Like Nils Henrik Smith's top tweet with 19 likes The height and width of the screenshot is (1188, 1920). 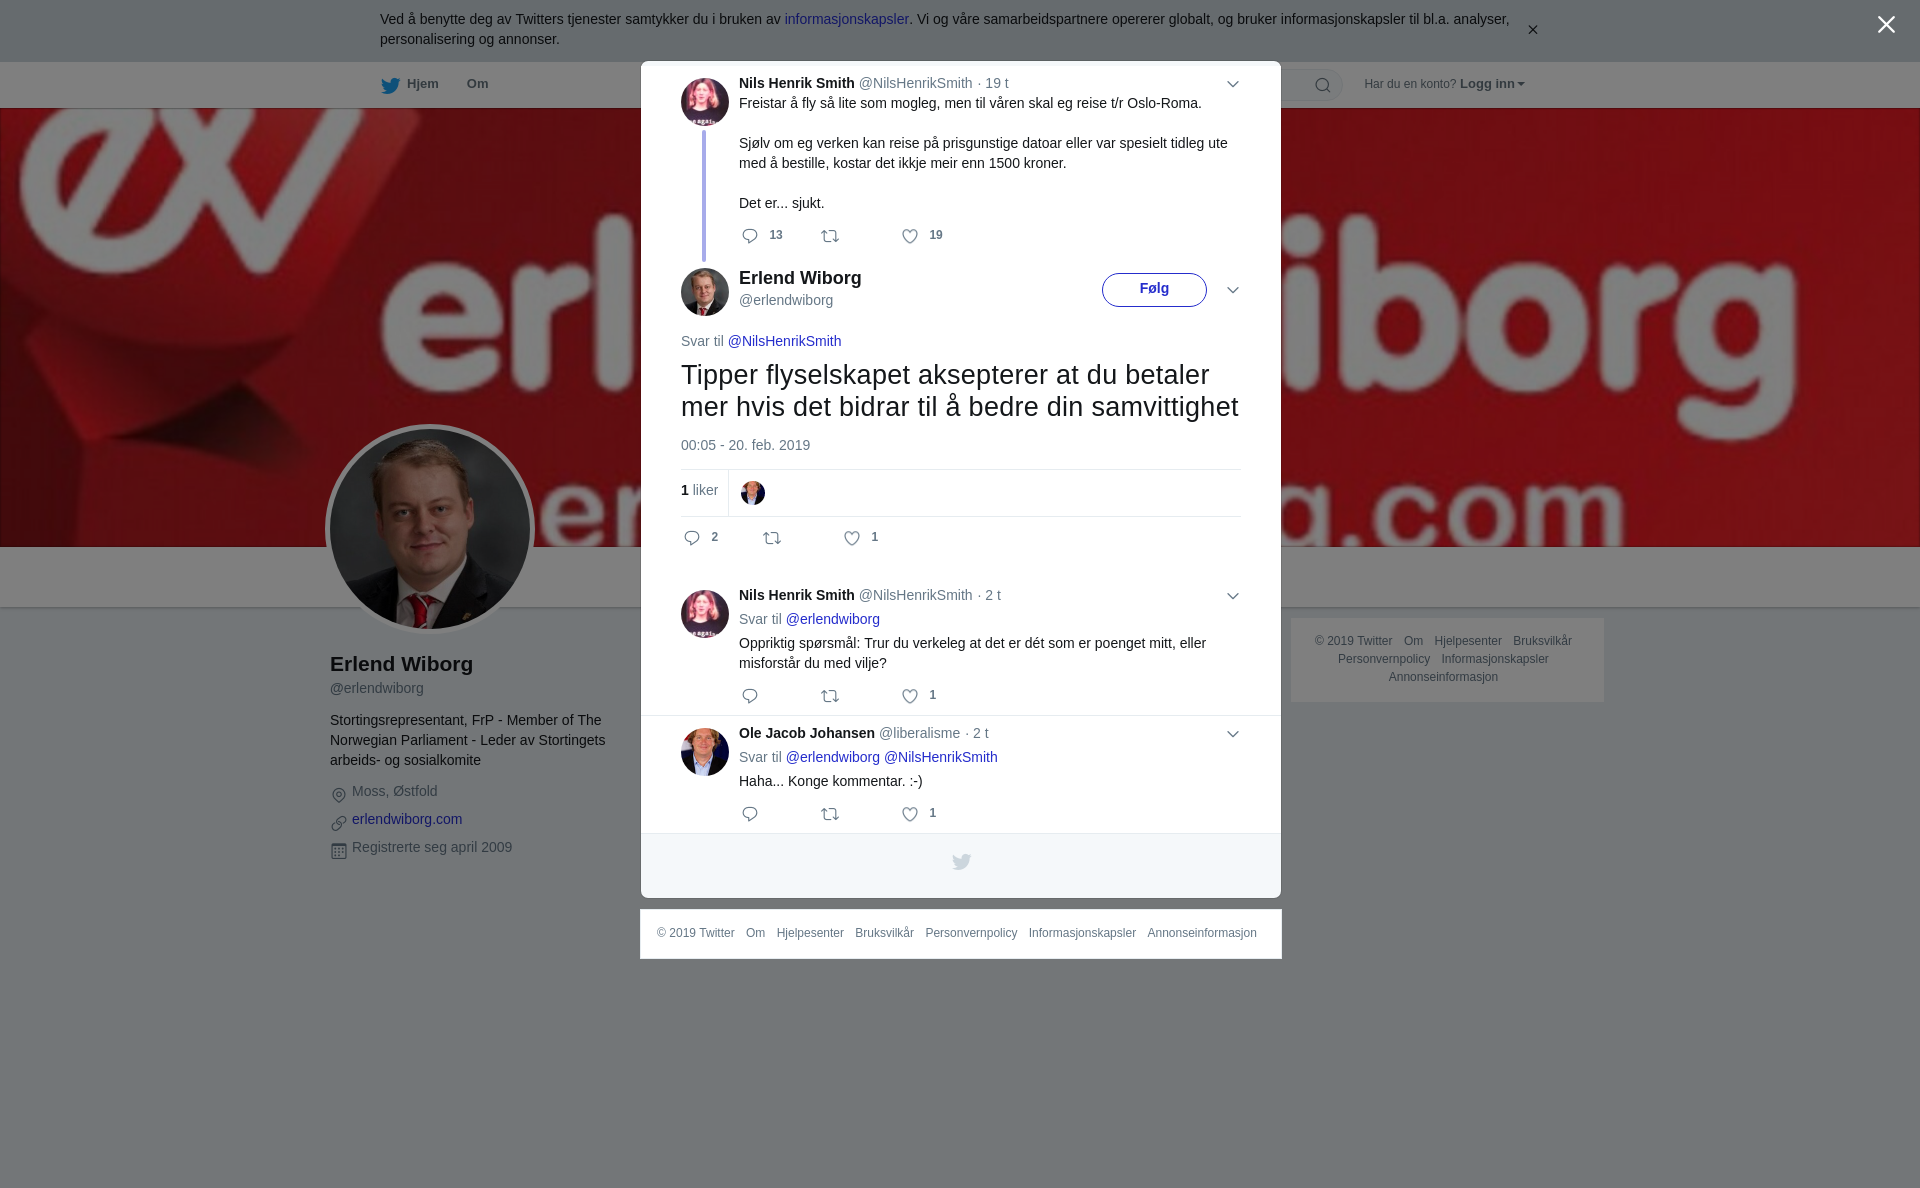(x=910, y=236)
